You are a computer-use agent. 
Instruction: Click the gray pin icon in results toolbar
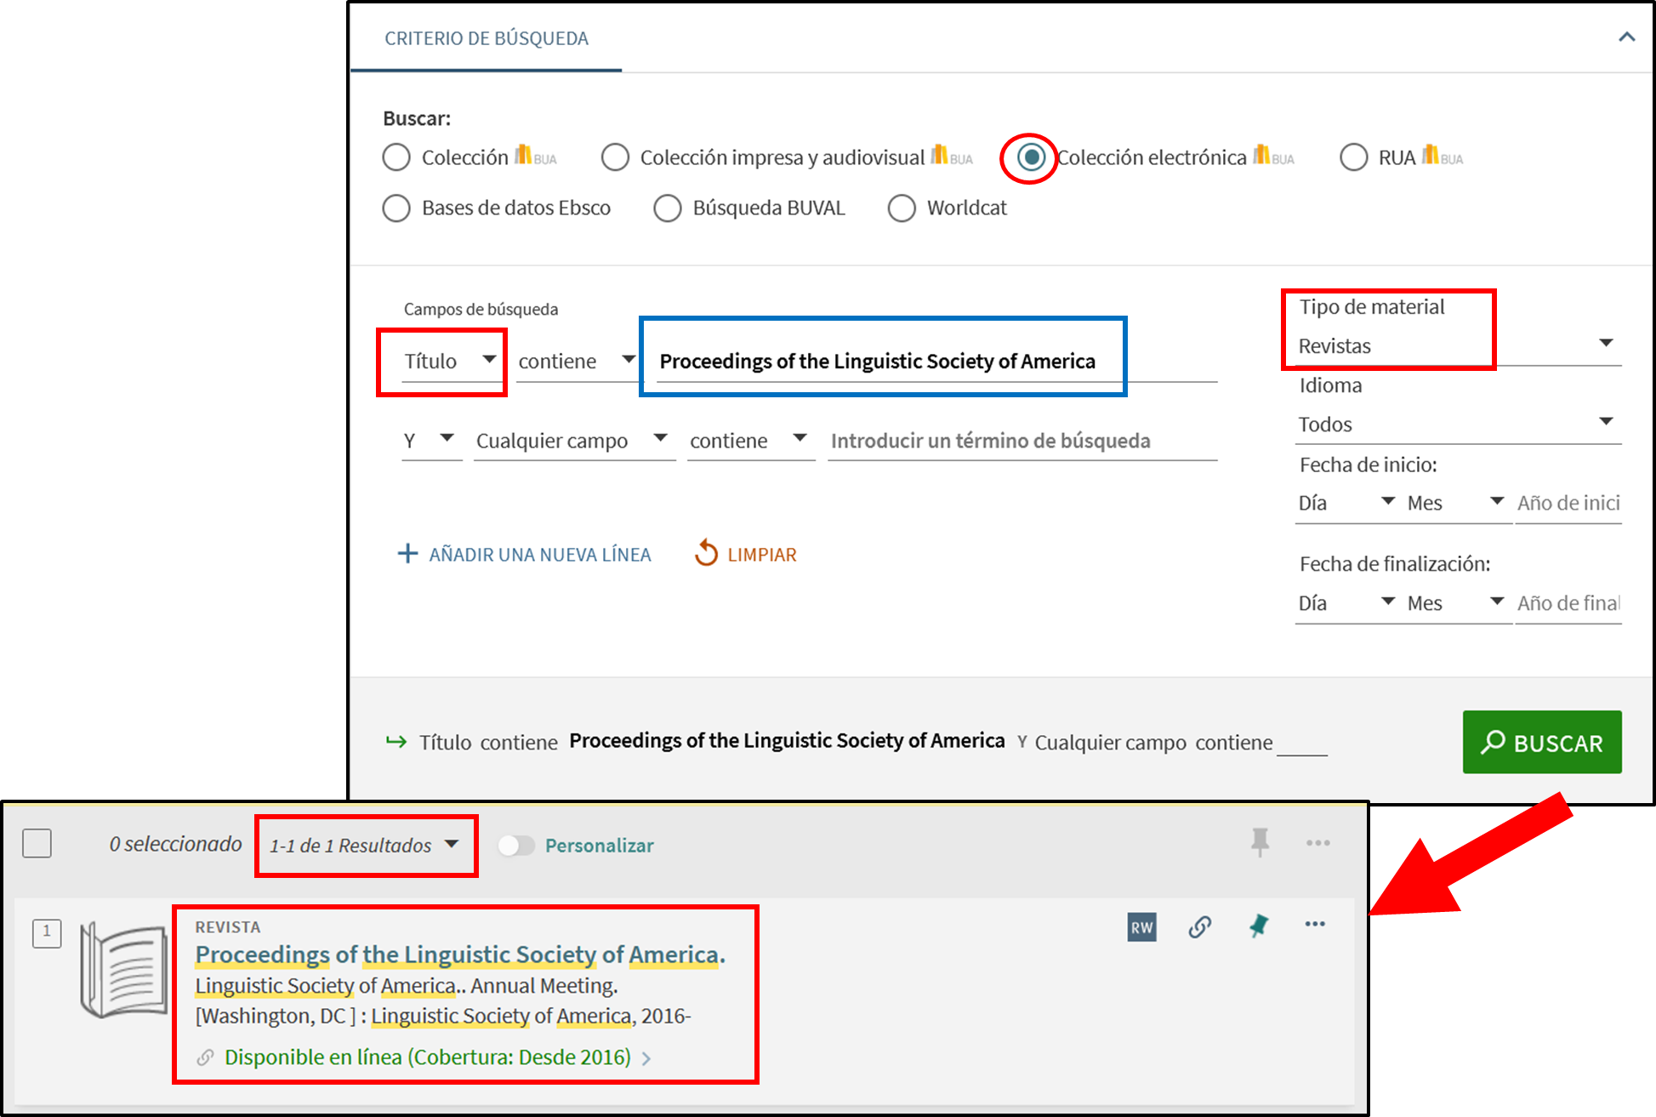tap(1260, 843)
